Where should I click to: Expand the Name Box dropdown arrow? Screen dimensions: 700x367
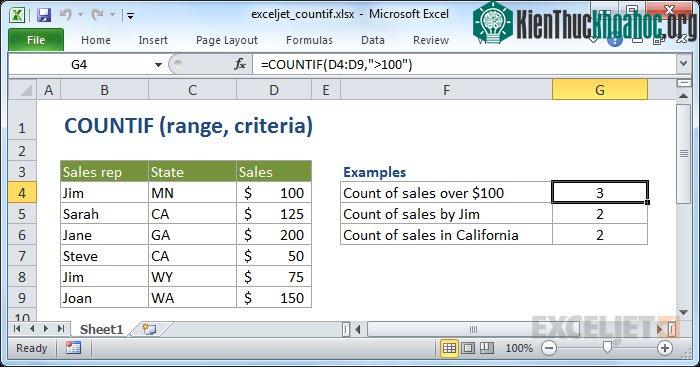click(x=158, y=65)
